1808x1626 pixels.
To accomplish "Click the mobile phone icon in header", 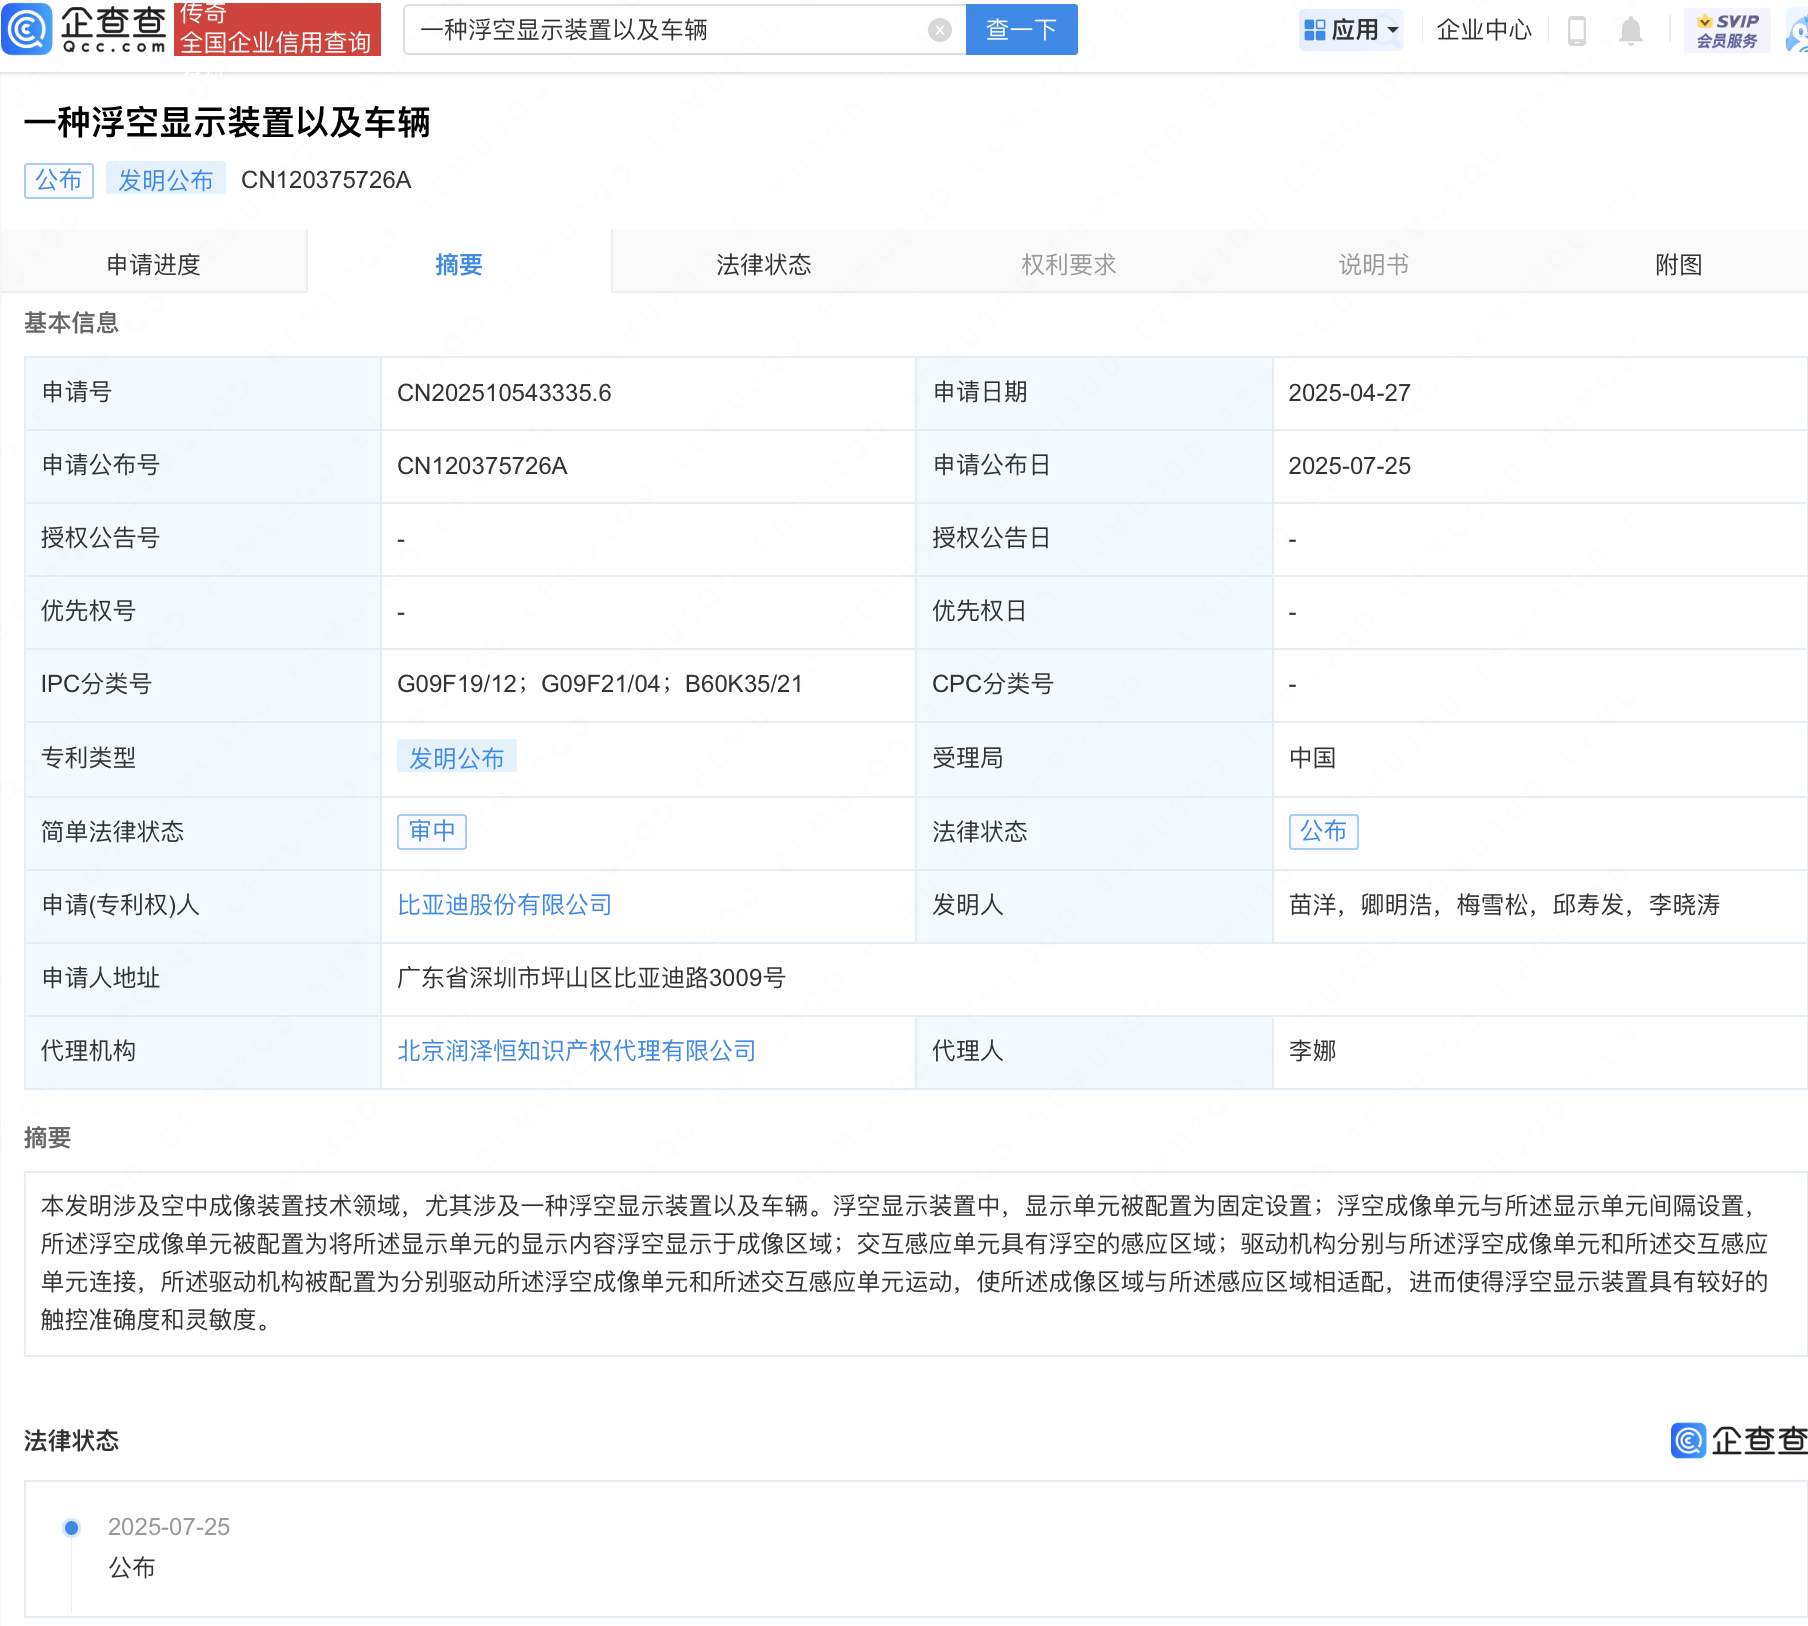I will (x=1578, y=29).
